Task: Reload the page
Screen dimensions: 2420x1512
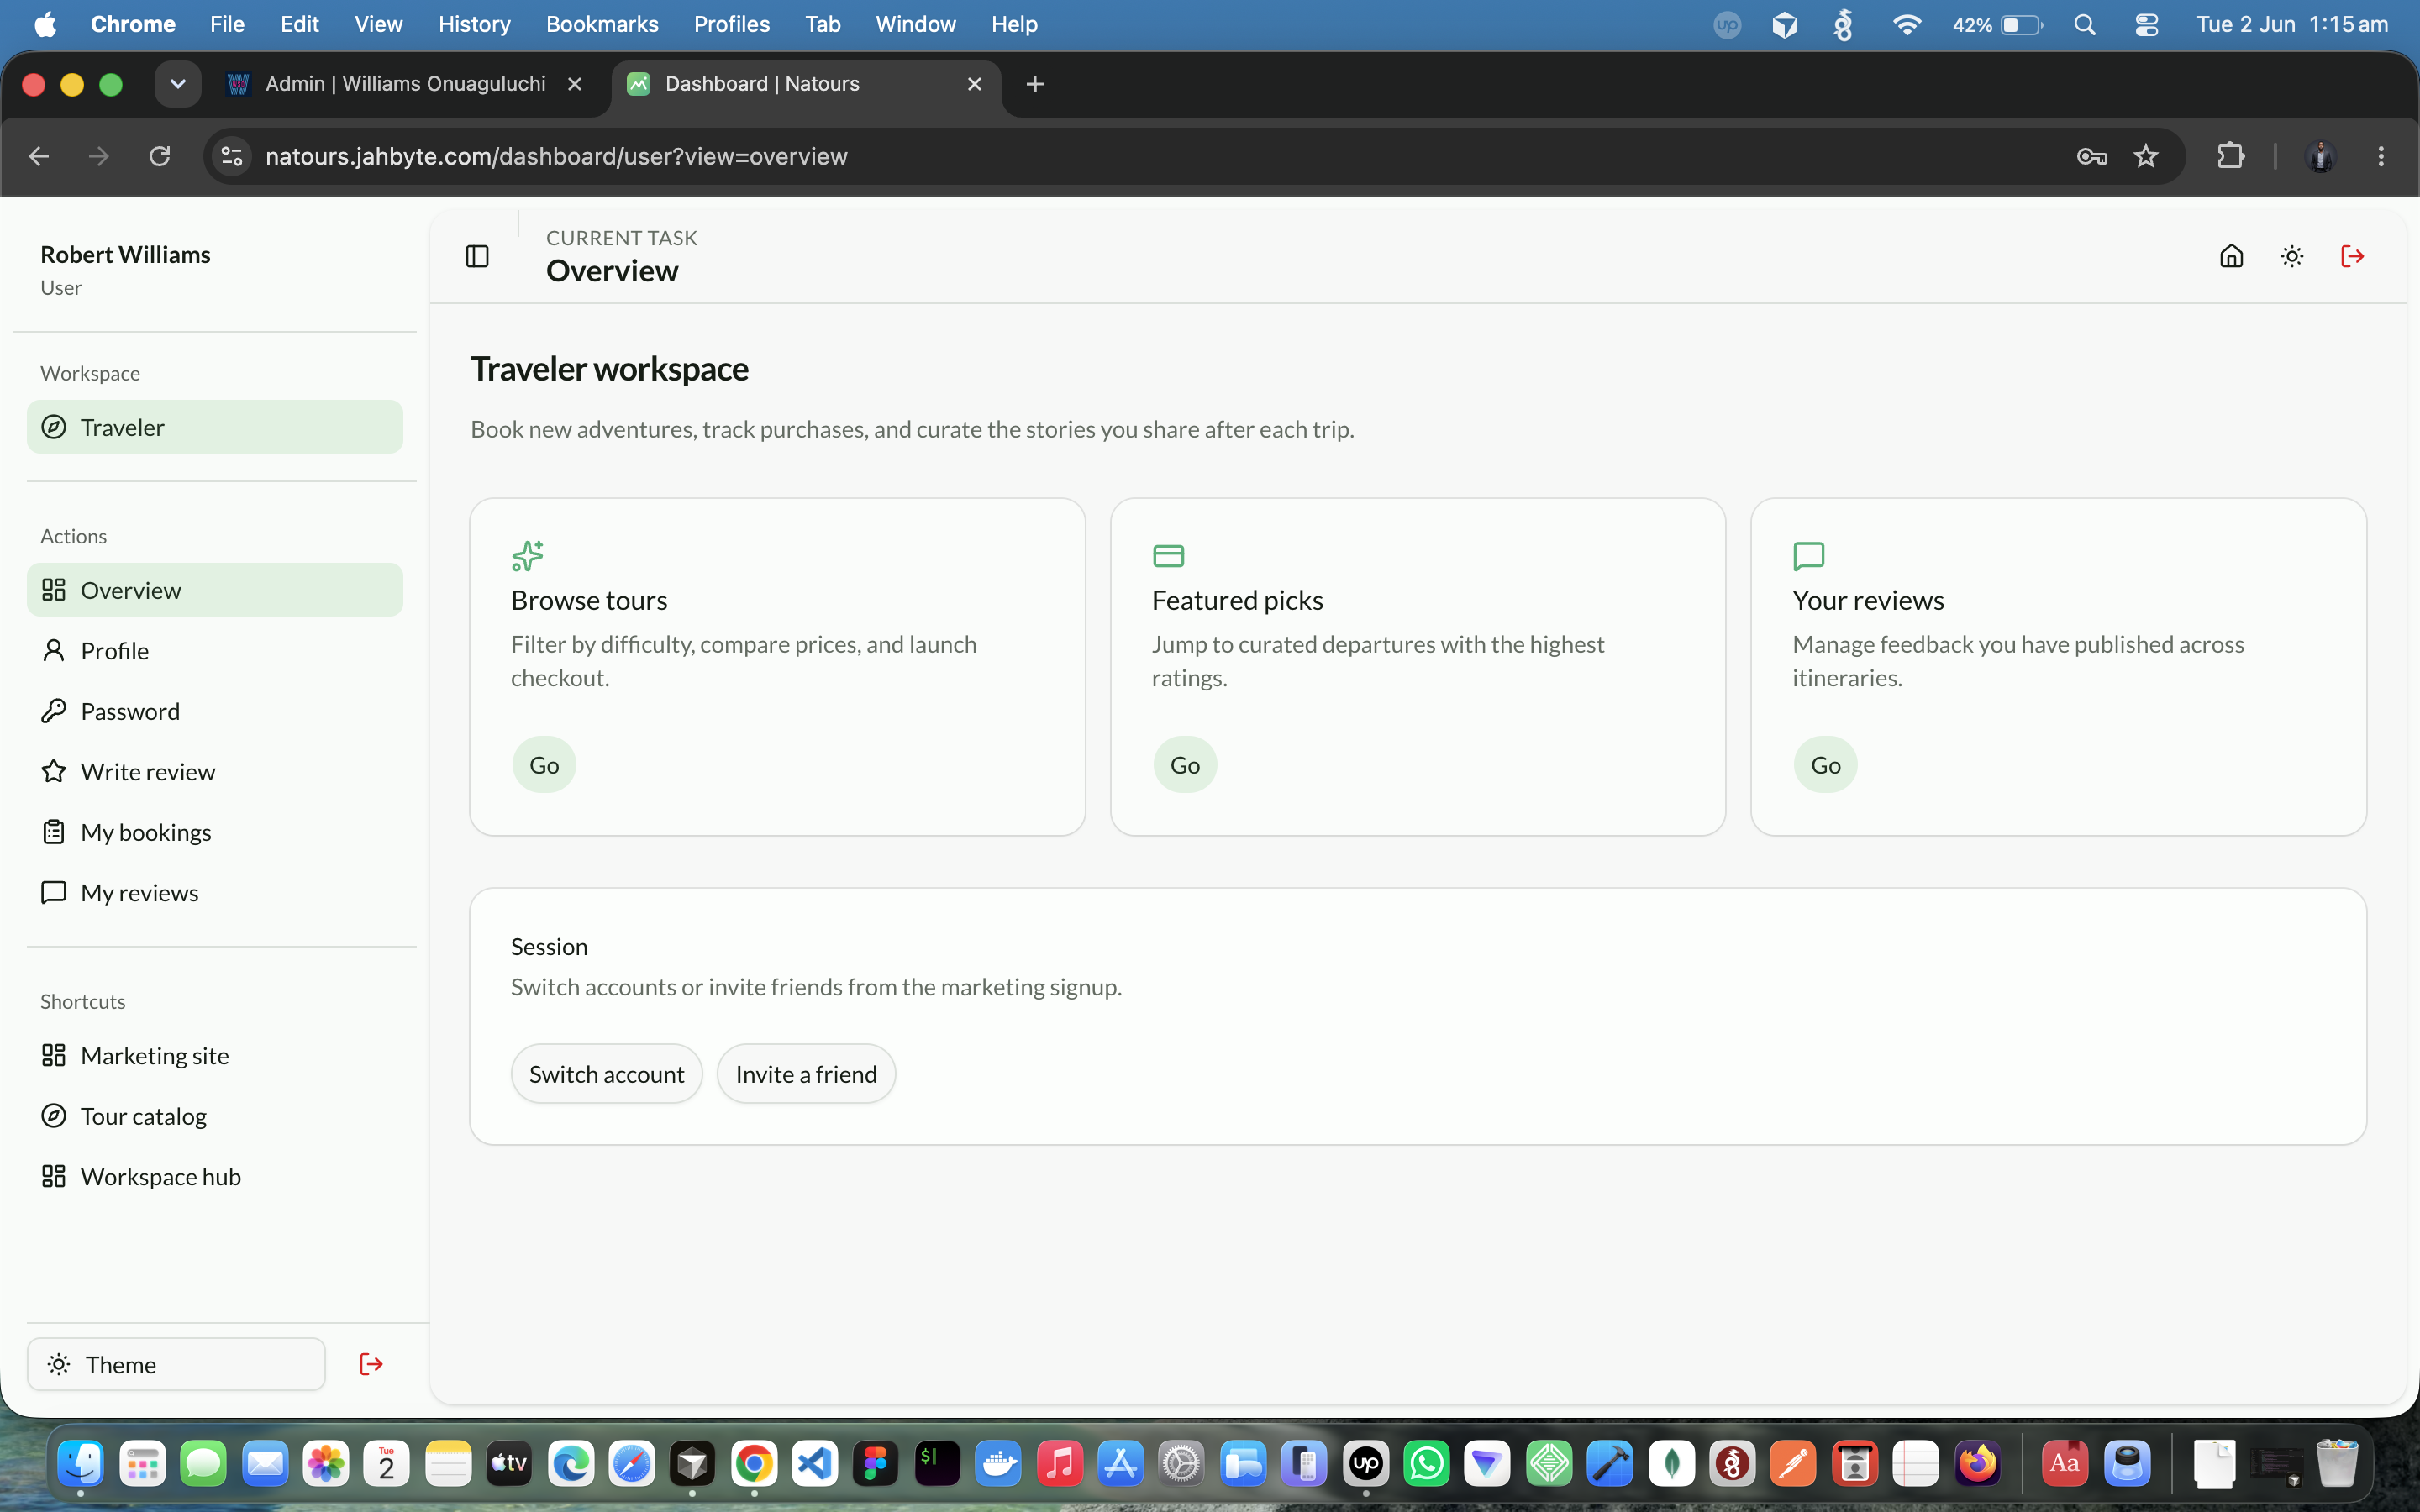Action: pos(159,156)
